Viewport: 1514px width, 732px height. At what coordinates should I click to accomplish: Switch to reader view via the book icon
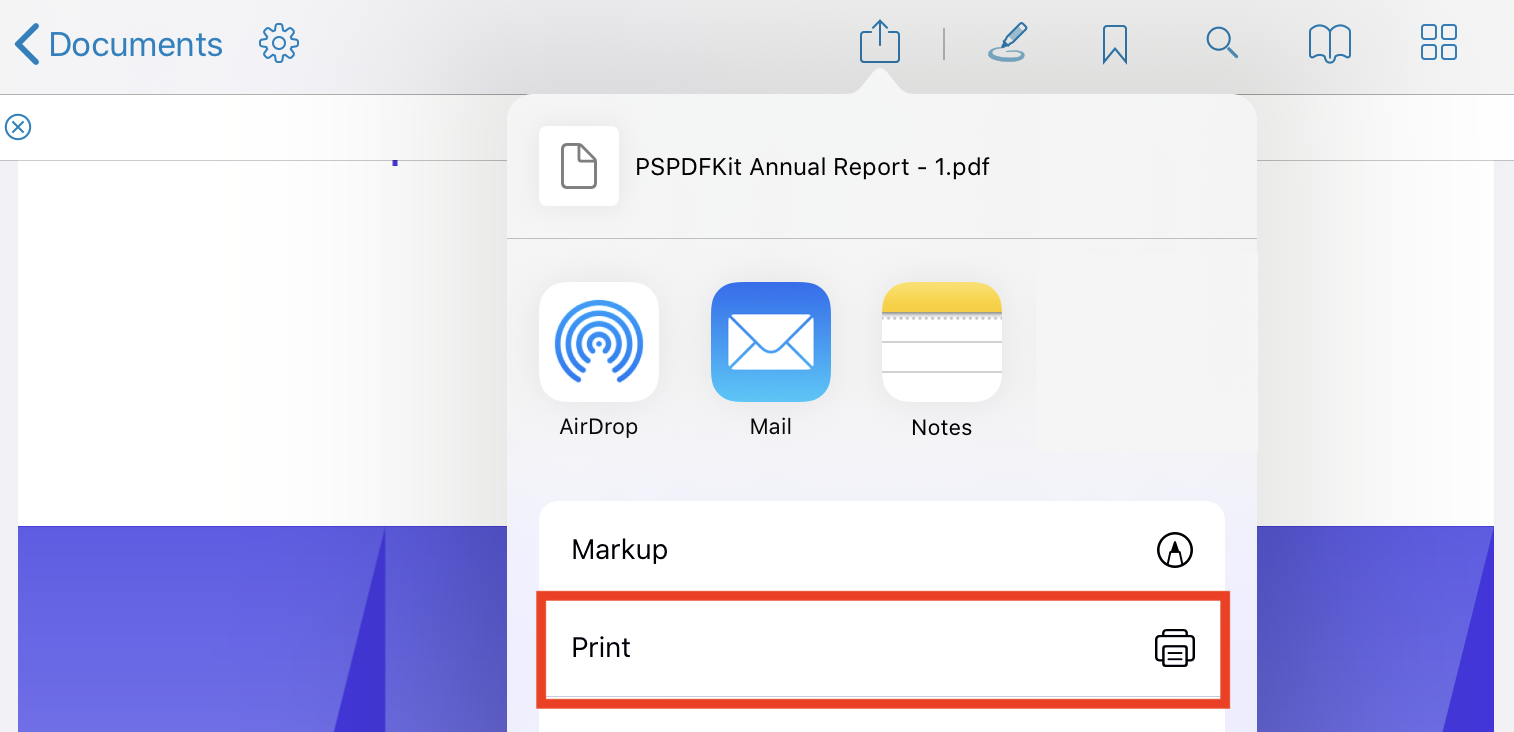(x=1329, y=44)
